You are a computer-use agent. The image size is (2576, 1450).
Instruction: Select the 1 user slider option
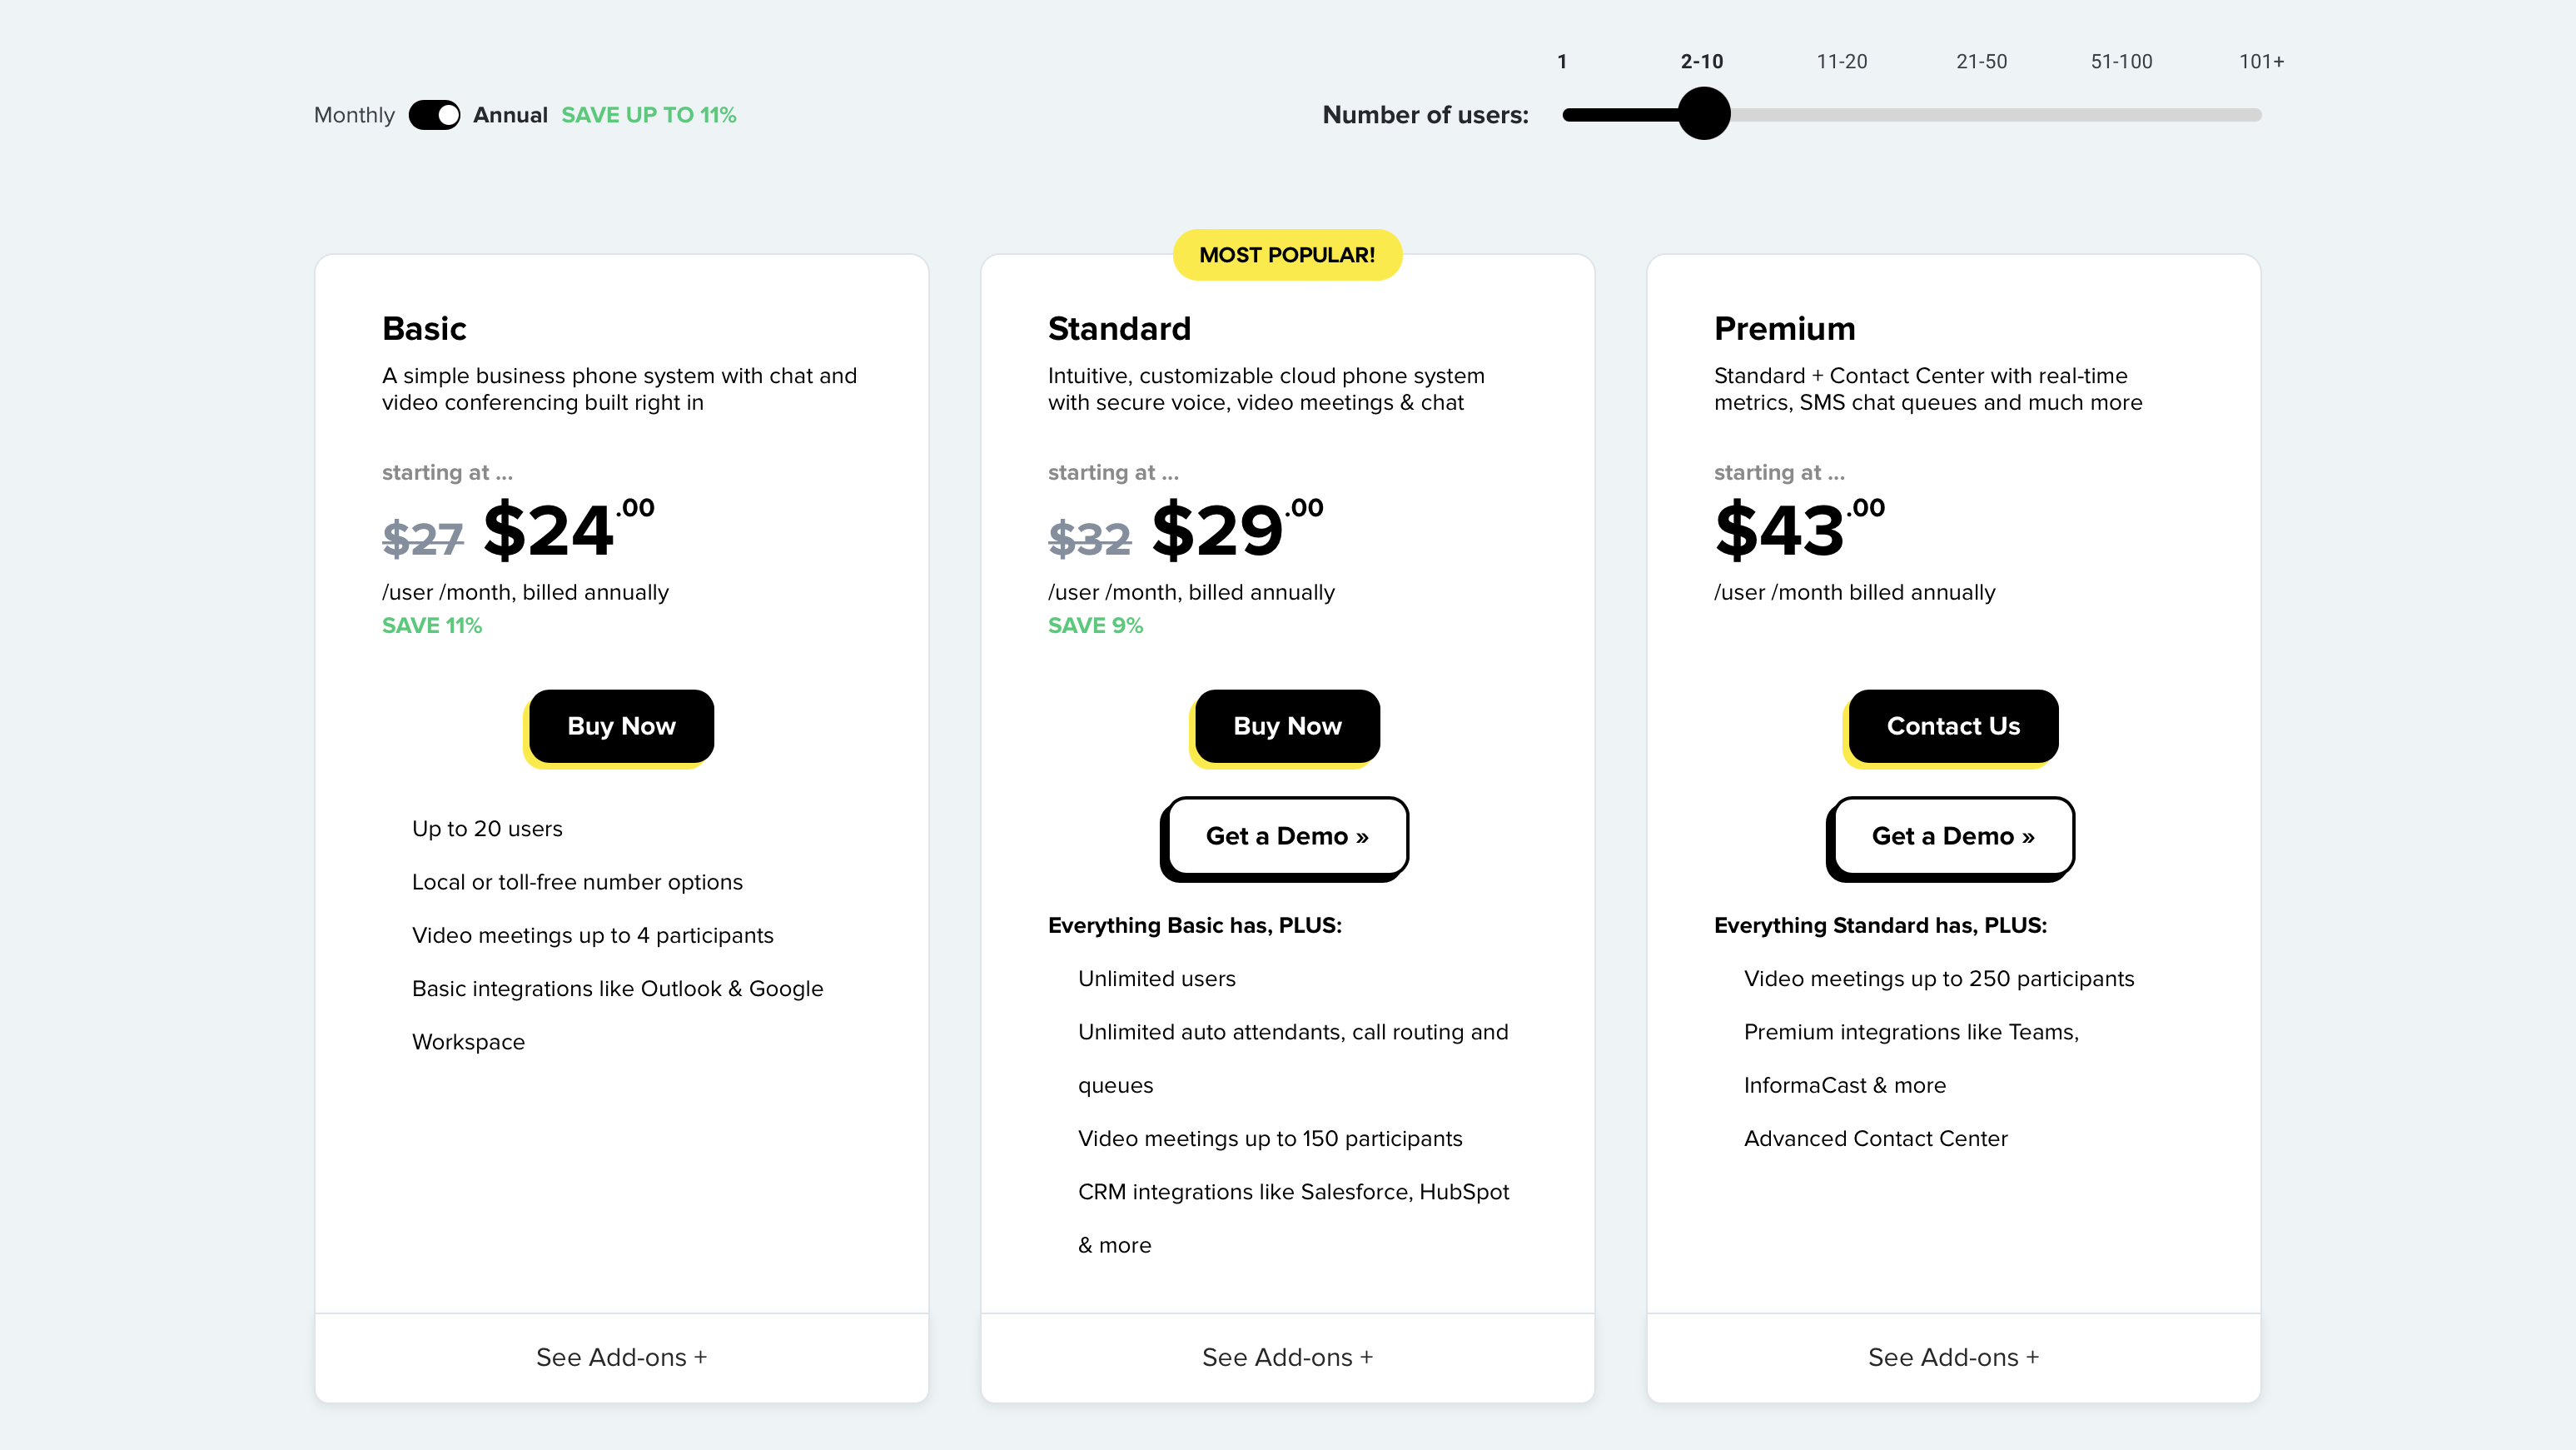point(1562,62)
